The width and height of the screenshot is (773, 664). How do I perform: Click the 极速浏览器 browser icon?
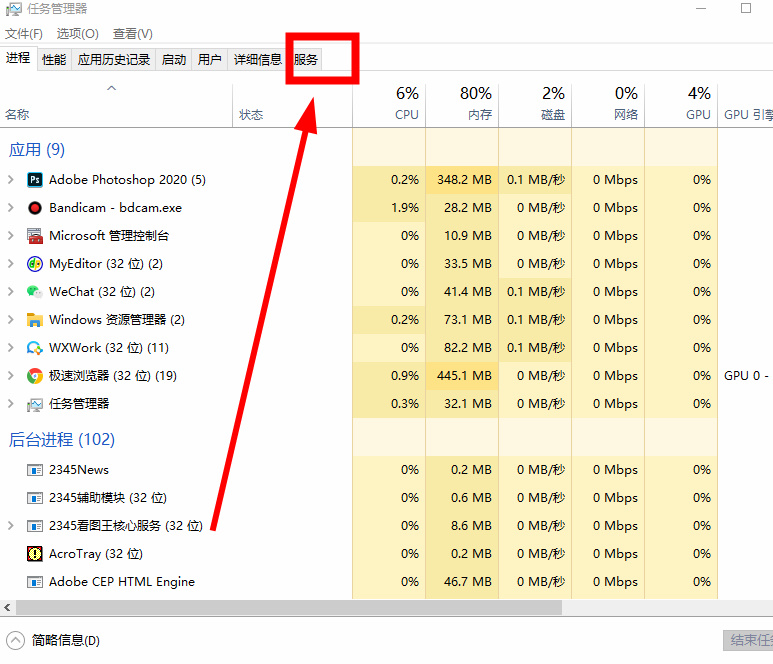(34, 376)
